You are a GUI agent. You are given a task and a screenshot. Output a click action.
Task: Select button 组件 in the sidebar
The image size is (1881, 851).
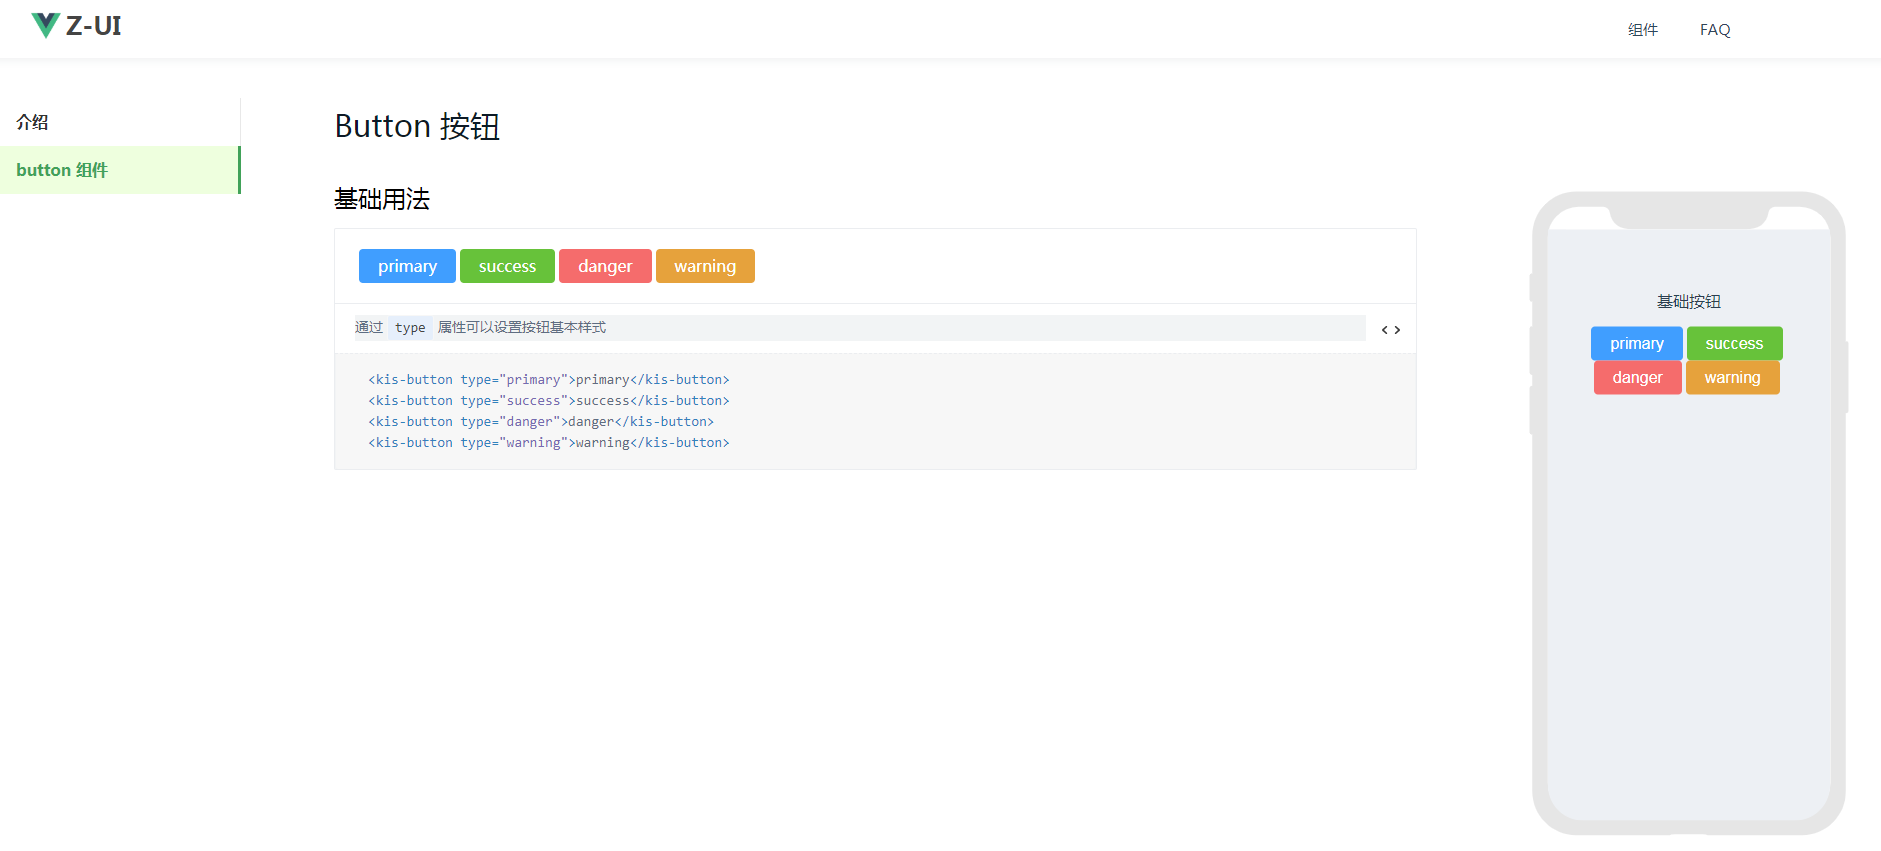tap(120, 170)
